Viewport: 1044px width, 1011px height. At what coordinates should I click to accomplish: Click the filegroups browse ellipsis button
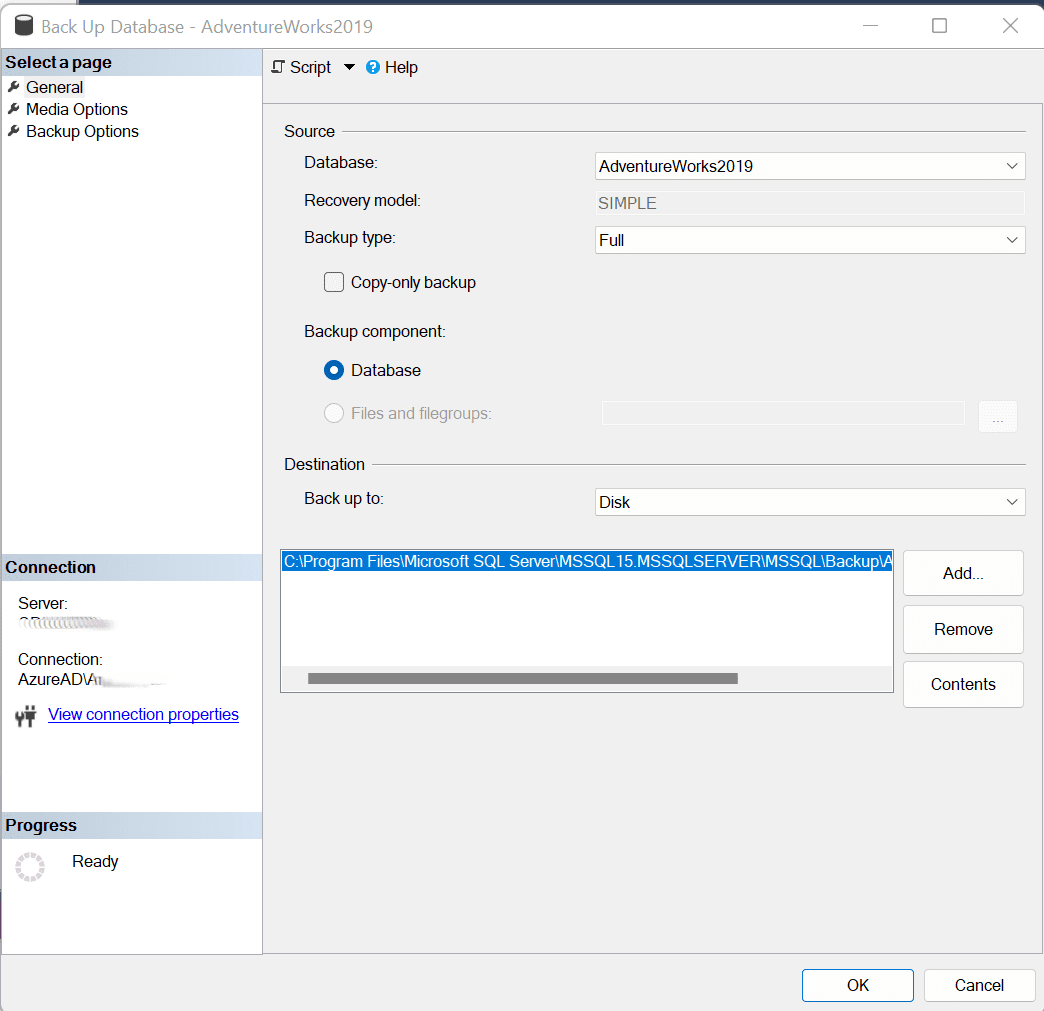pyautogui.click(x=997, y=416)
